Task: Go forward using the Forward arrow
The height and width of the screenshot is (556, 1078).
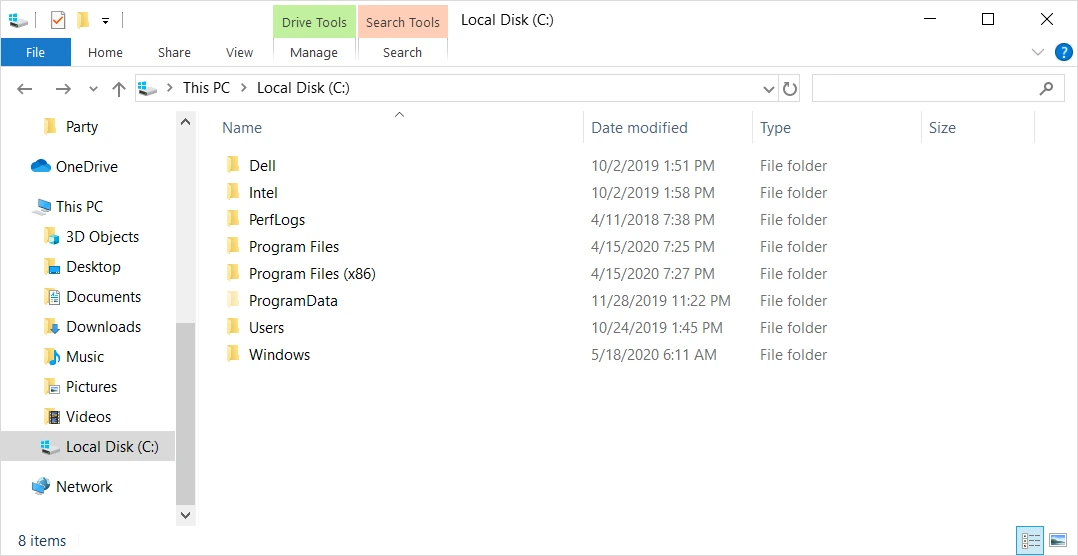Action: [63, 89]
